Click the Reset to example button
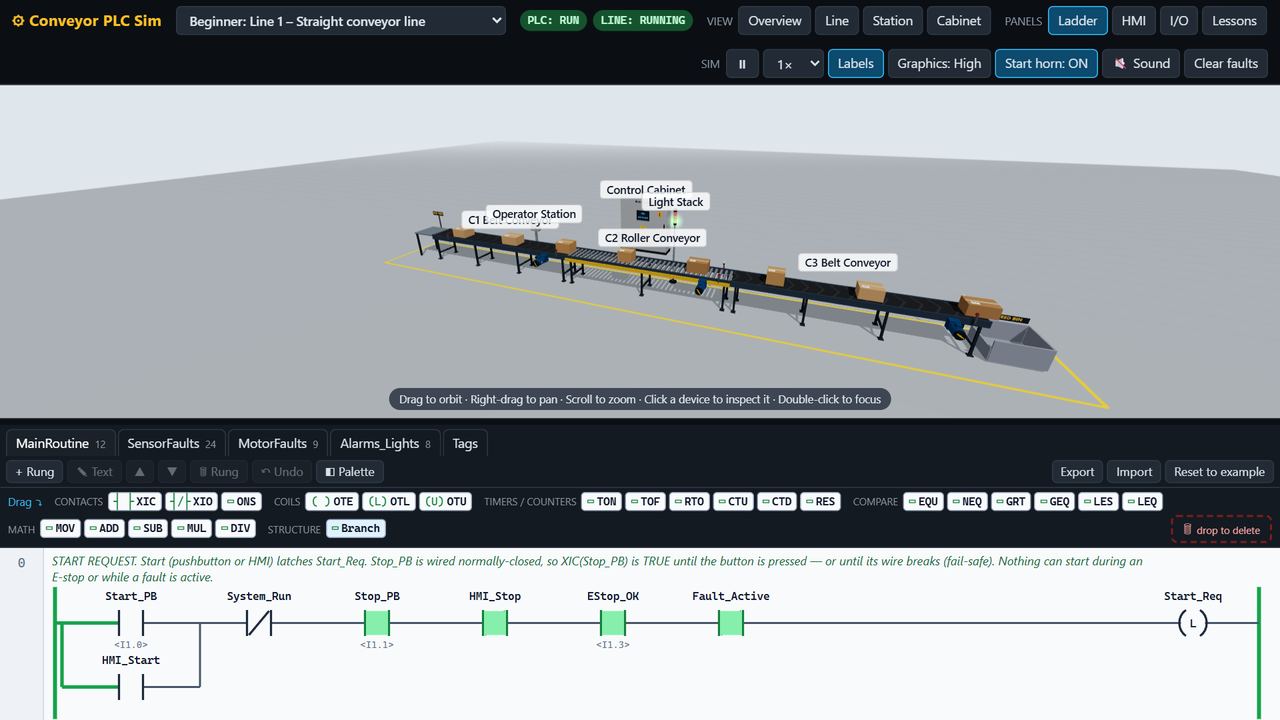Screen dimensions: 1280x720 tap(1219, 472)
